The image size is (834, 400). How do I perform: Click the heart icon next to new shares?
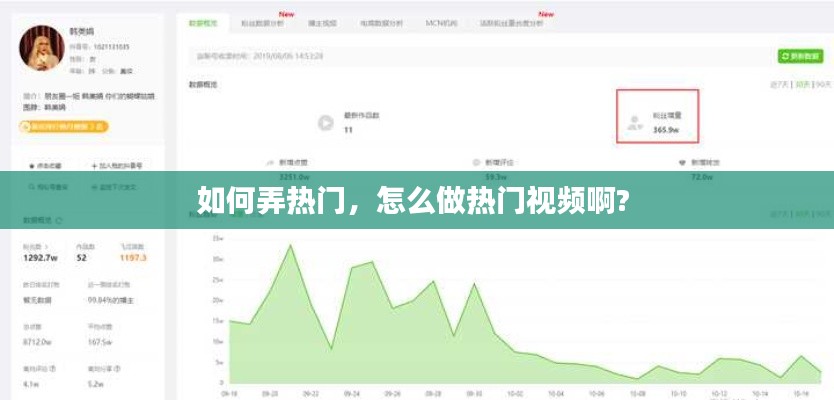tap(681, 162)
